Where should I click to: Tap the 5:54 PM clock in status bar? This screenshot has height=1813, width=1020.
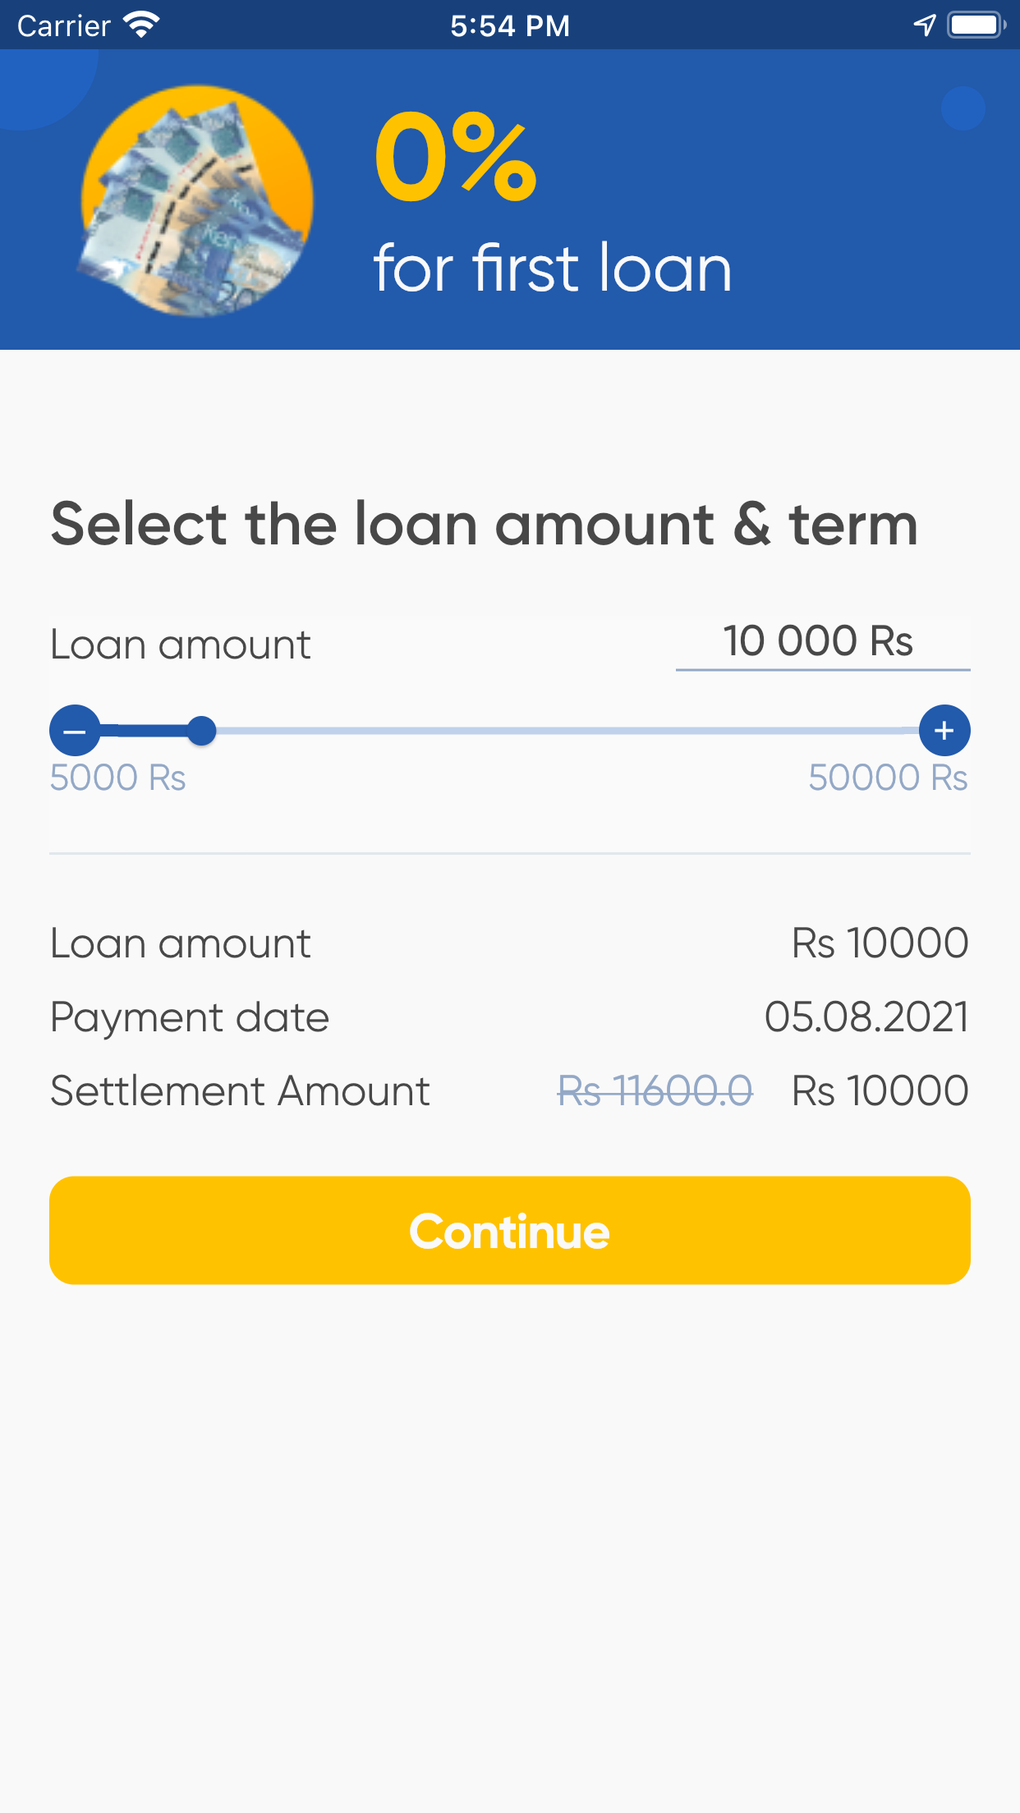(510, 25)
